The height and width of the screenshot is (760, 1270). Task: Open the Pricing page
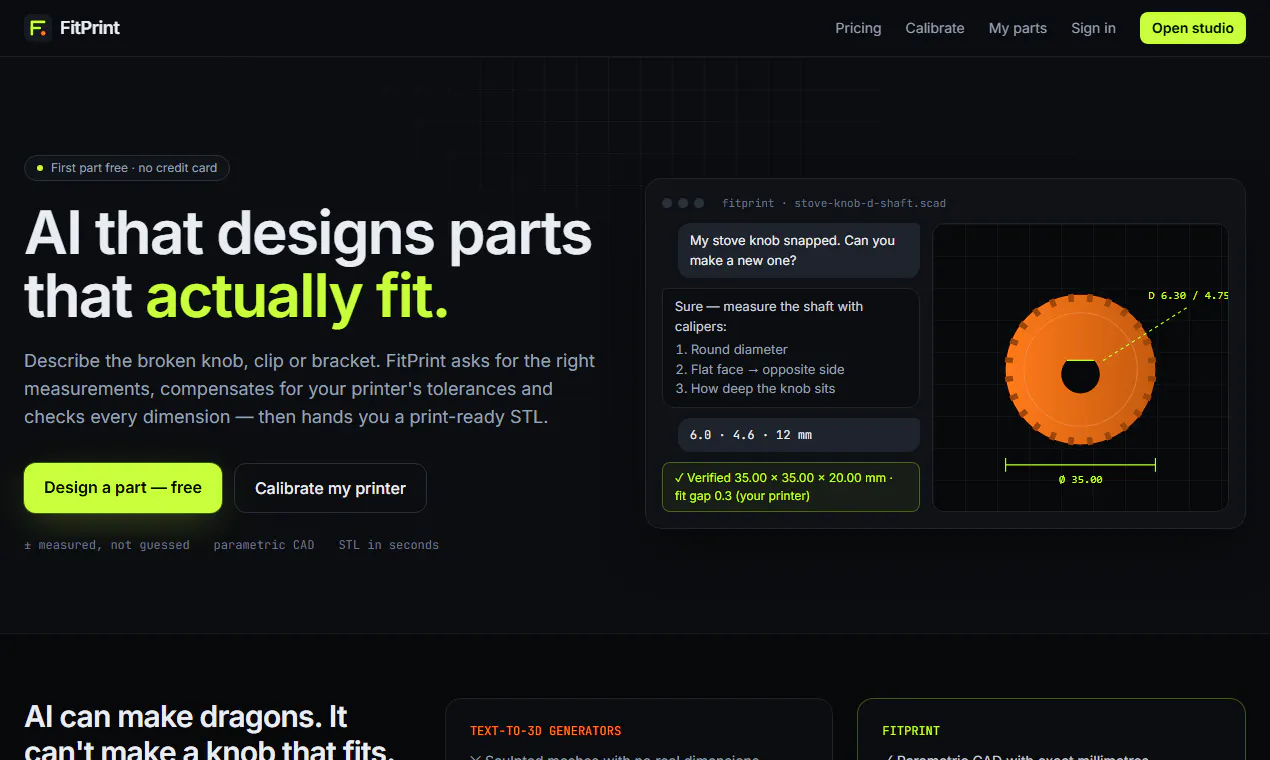tap(858, 28)
